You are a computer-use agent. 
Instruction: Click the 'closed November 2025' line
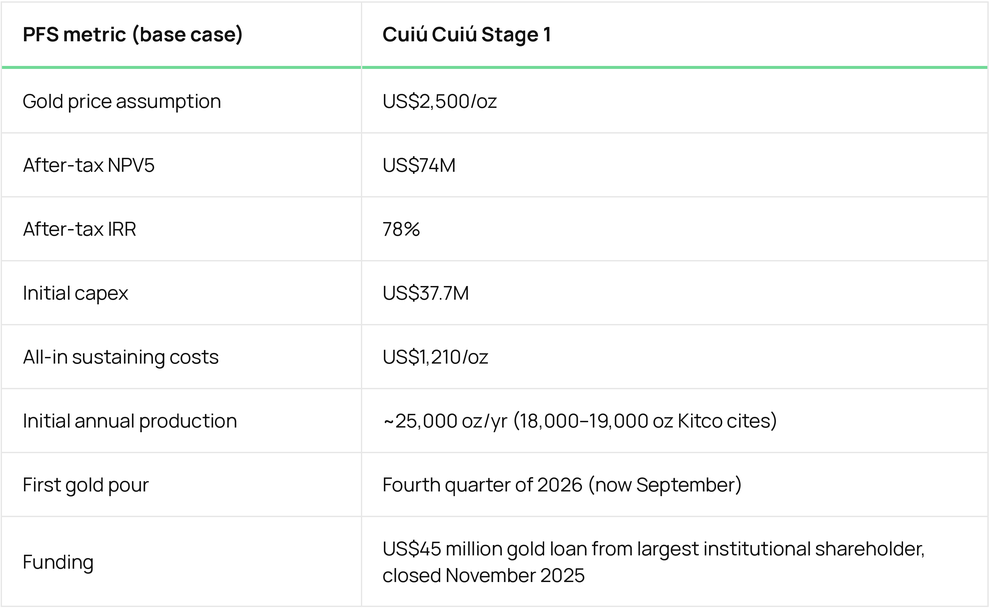point(483,575)
